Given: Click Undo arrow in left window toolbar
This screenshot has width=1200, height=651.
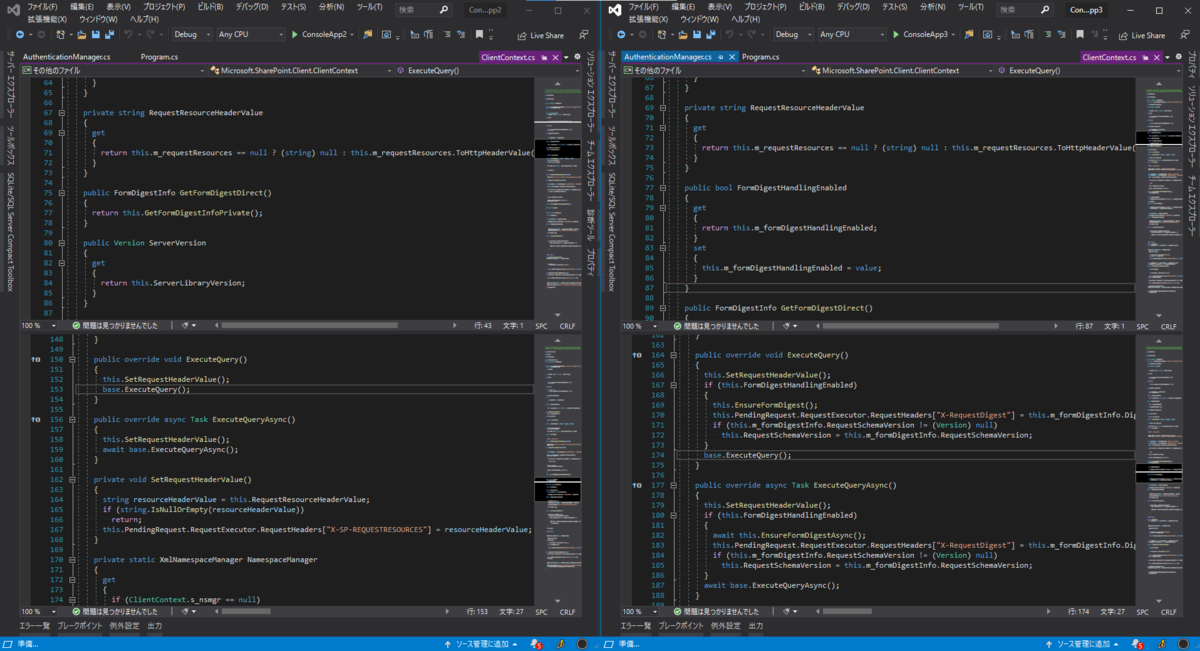Looking at the screenshot, I should pyautogui.click(x=128, y=35).
